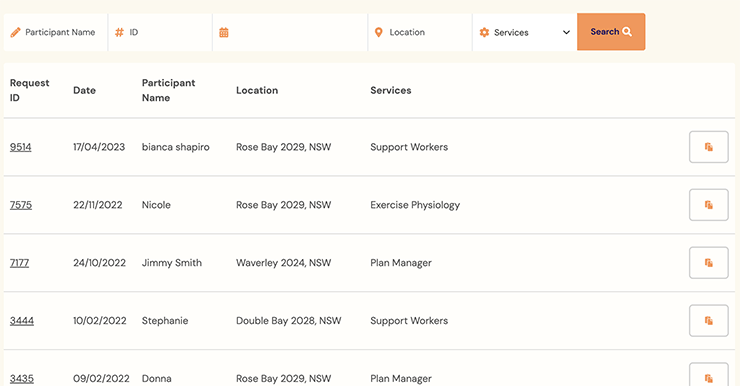Open the Services dropdown chevron
Image resolution: width=740 pixels, height=386 pixels.
566,33
